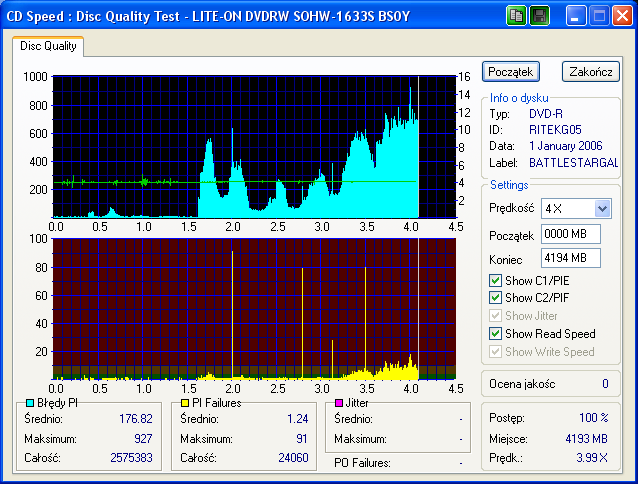Click the PI errors average 176.82
Screen dimensions: 638x484
click(x=136, y=419)
